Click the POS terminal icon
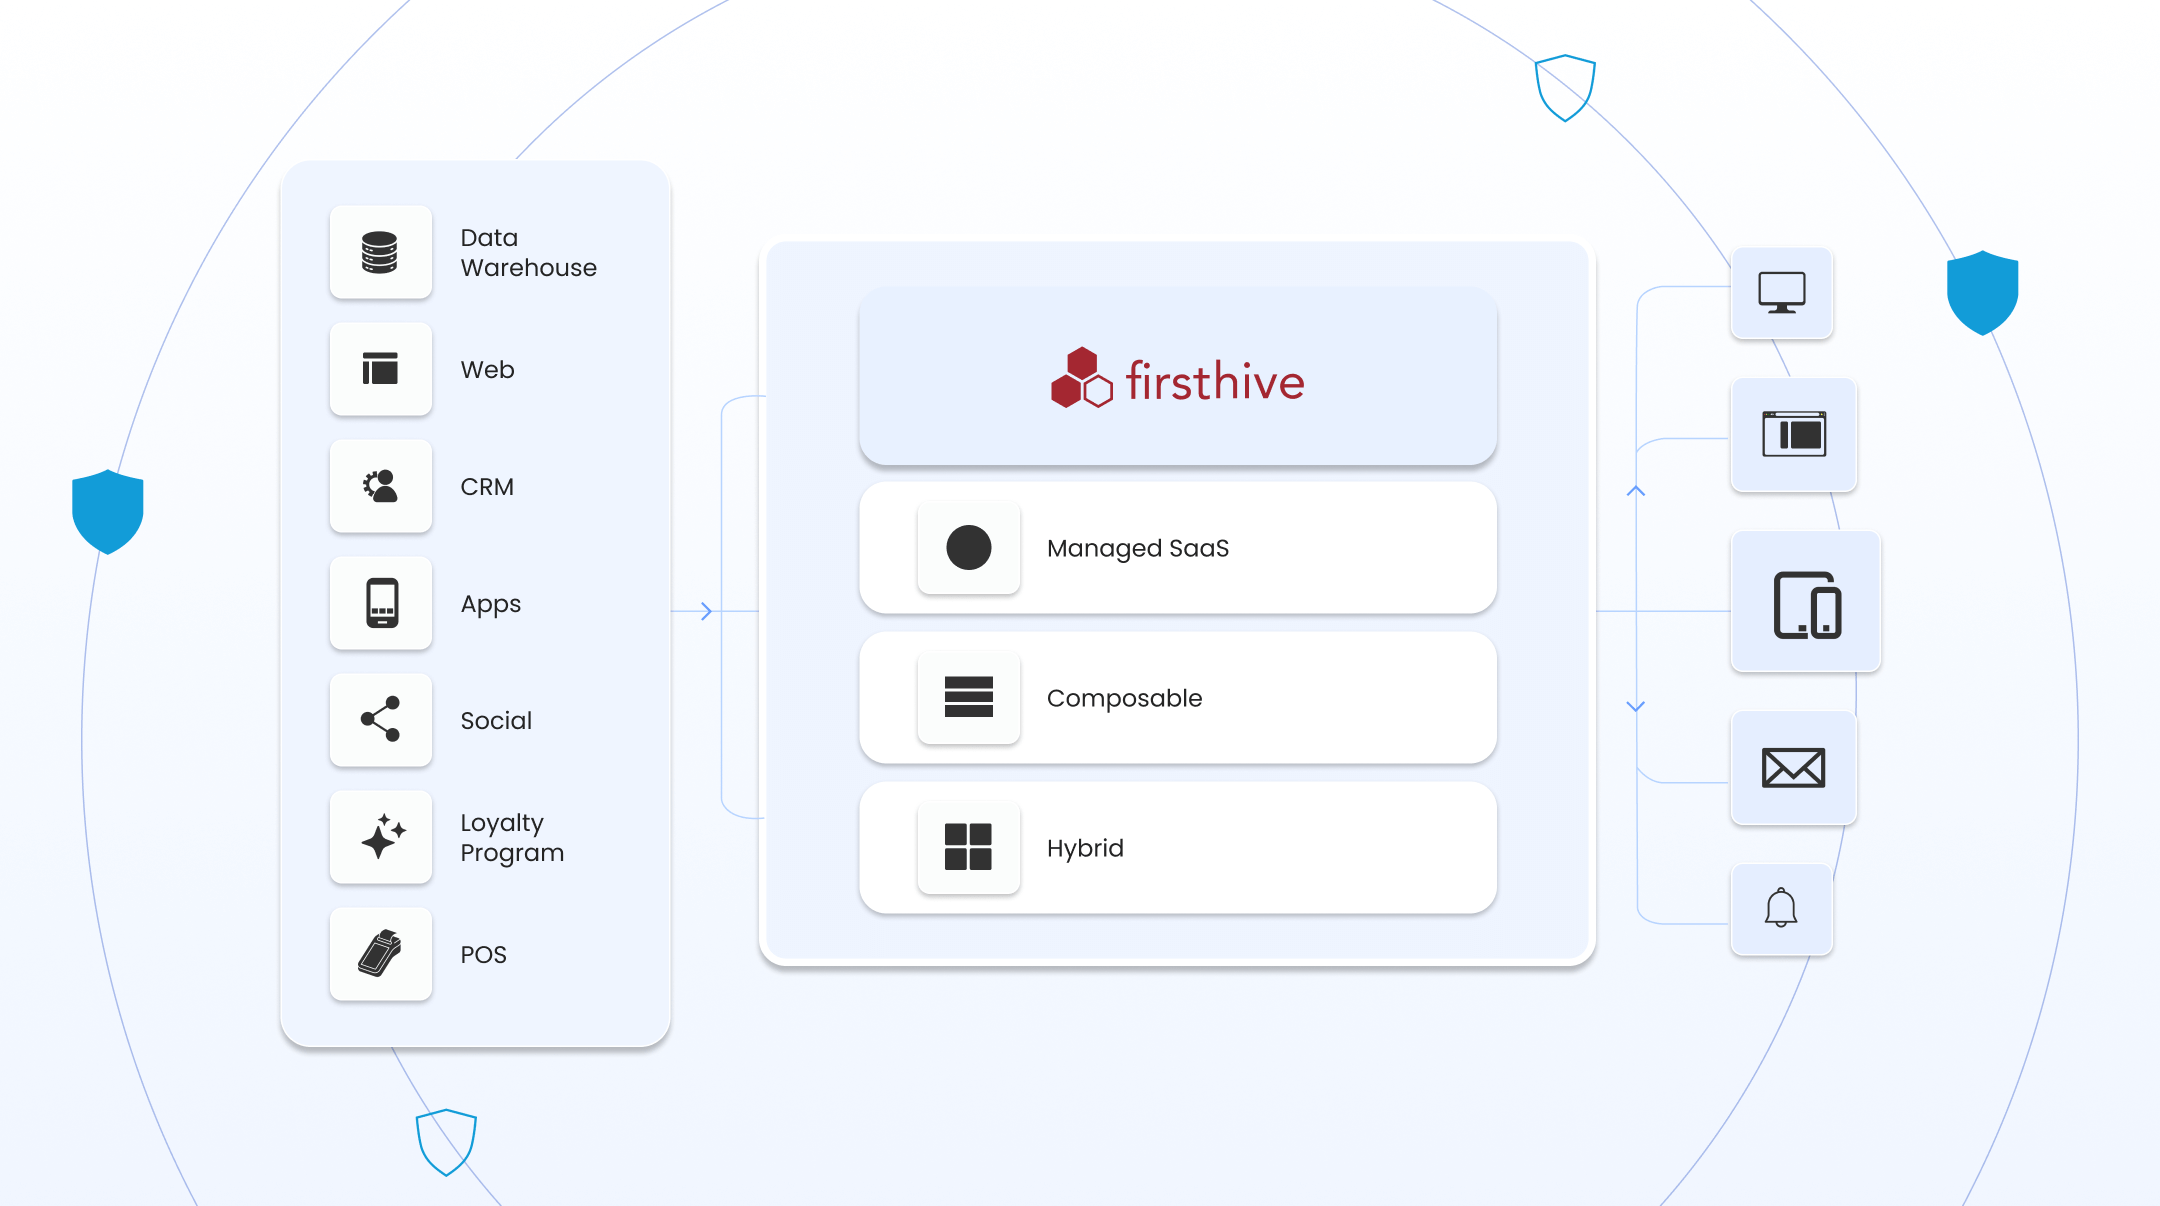This screenshot has width=2160, height=1206. [x=380, y=954]
